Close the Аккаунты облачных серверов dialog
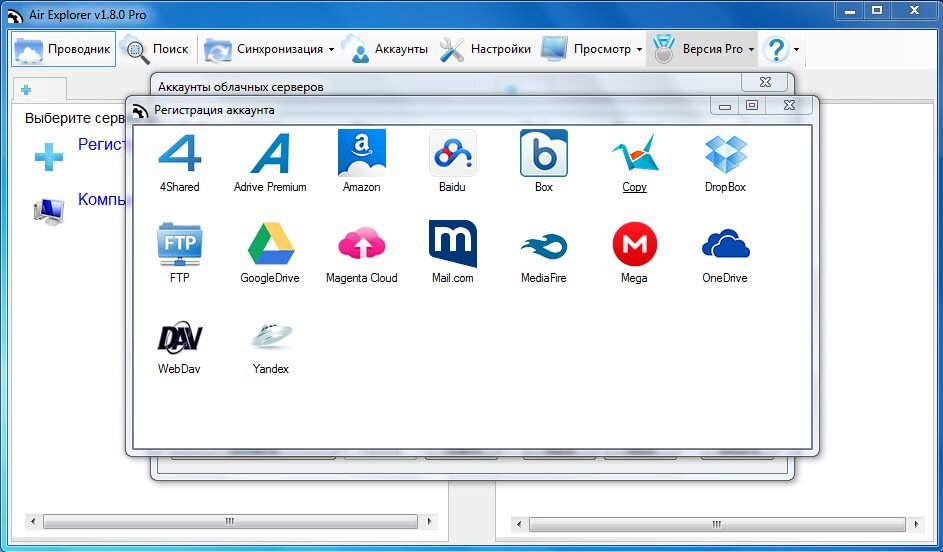Image resolution: width=943 pixels, height=552 pixels. tap(765, 82)
